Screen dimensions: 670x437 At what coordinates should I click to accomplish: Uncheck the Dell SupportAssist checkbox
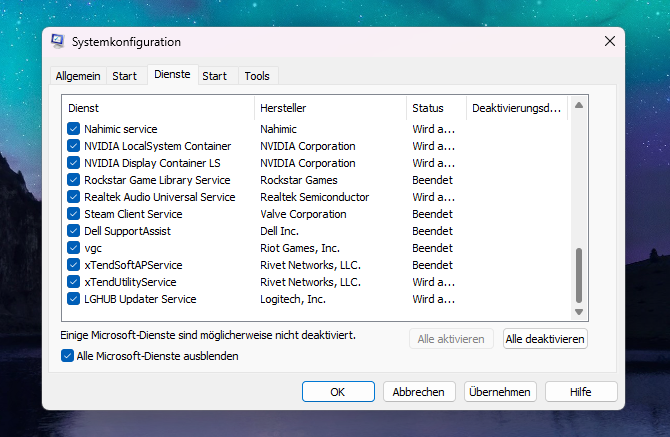pyautogui.click(x=73, y=231)
